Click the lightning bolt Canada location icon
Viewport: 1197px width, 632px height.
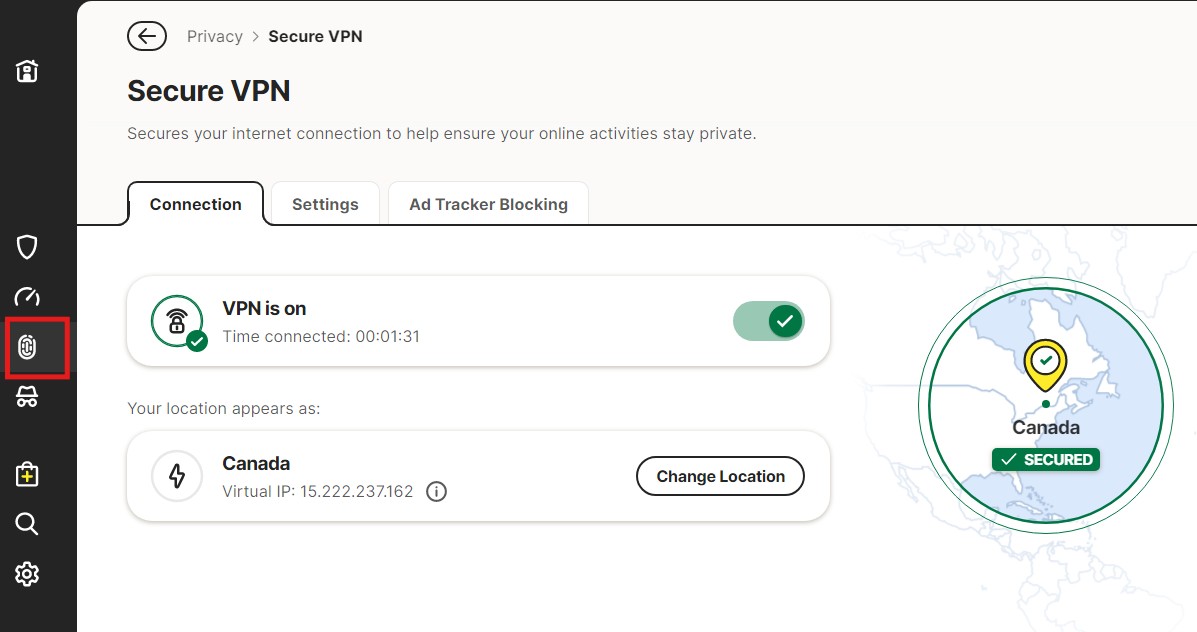(x=177, y=476)
